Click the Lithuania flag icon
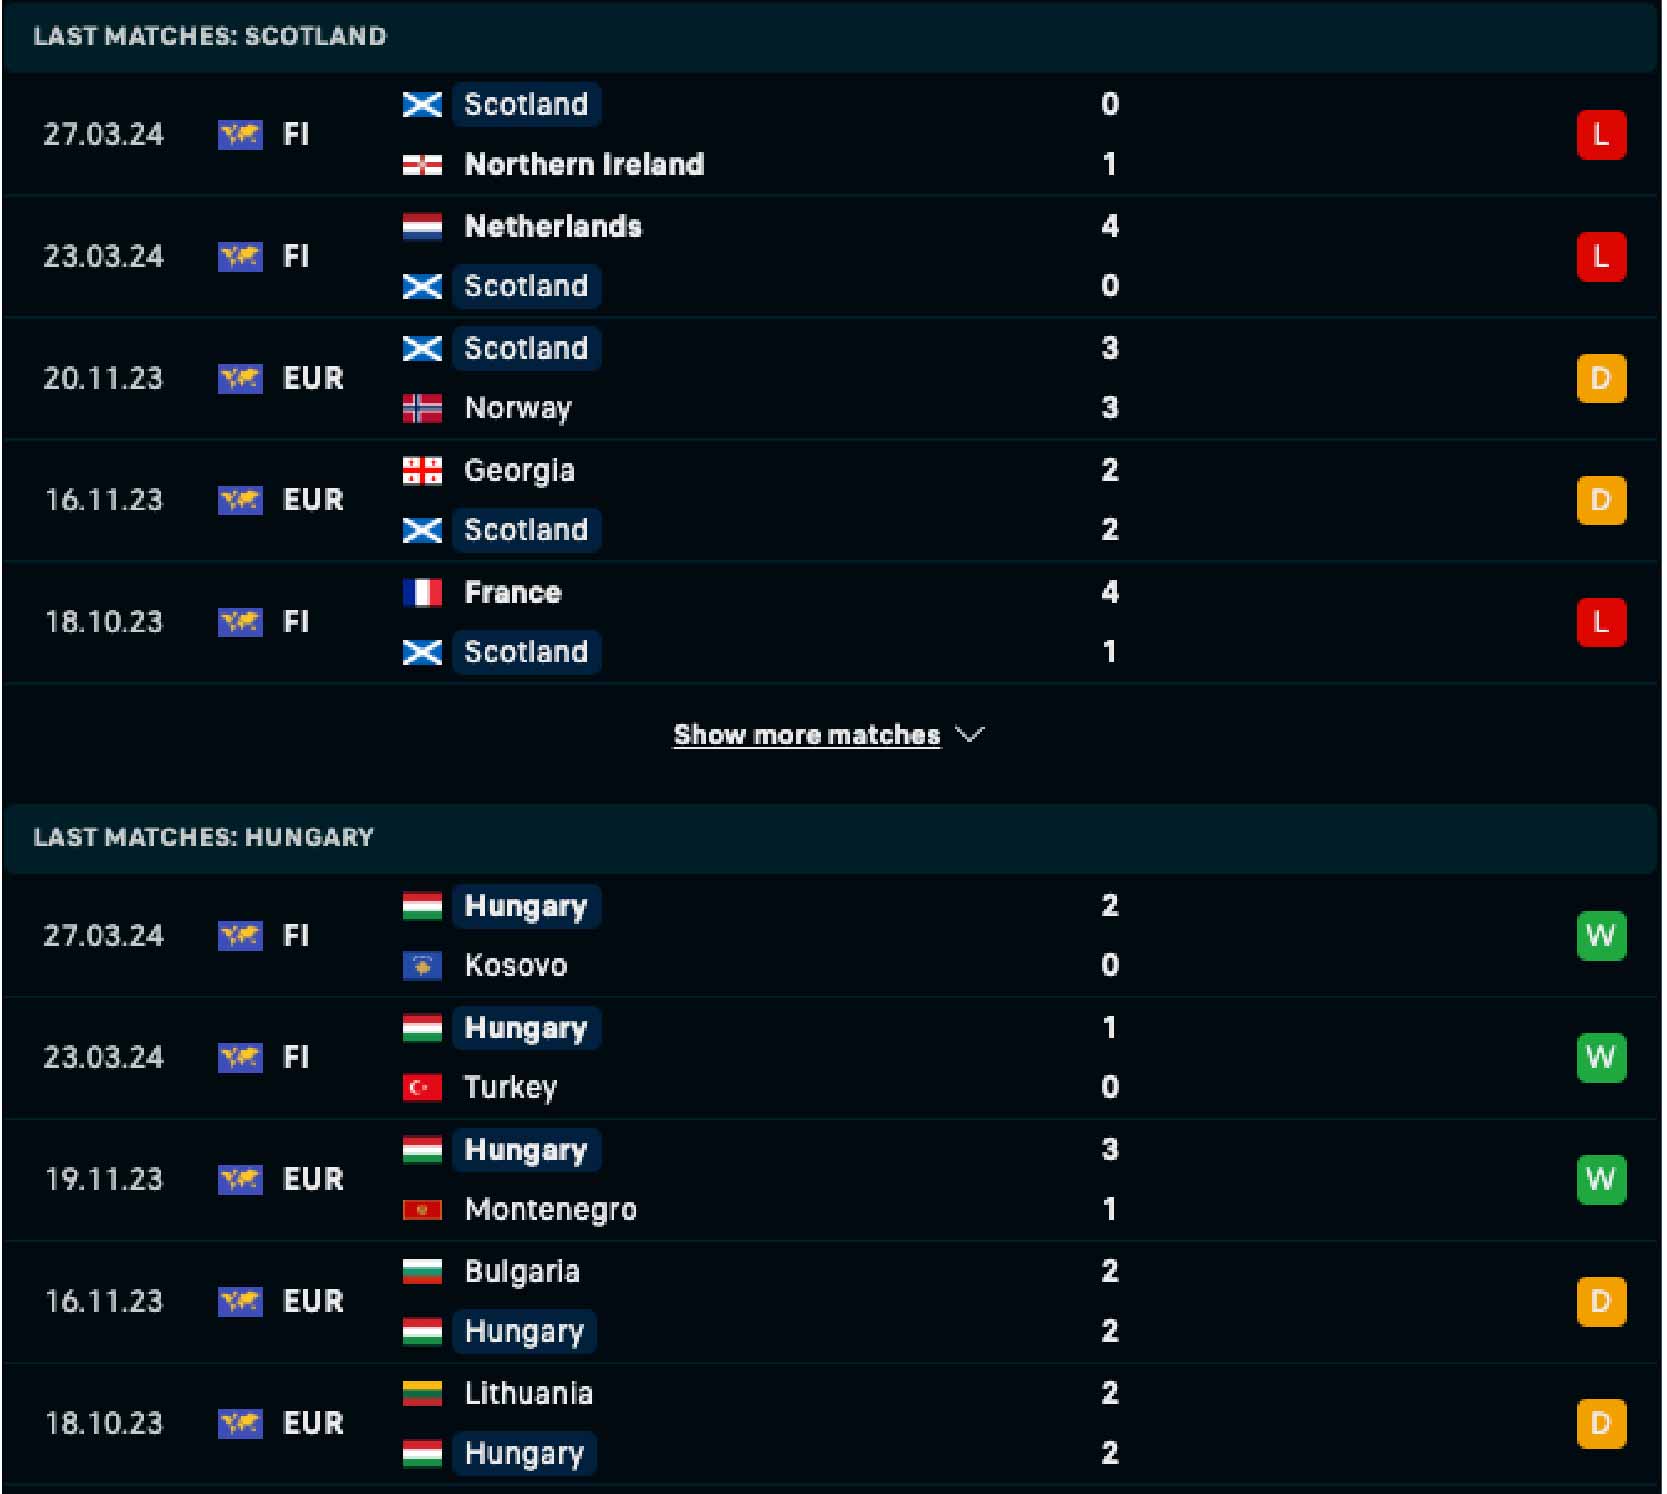1667x1494 pixels. pos(422,1393)
